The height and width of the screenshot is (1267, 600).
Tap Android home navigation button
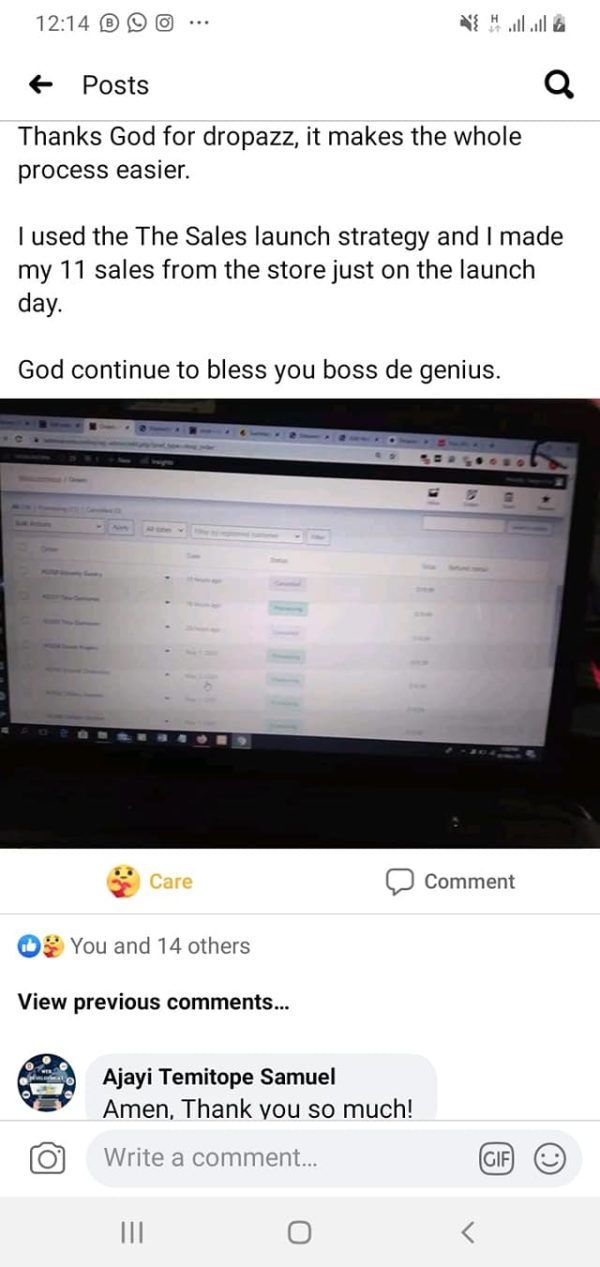299,1233
